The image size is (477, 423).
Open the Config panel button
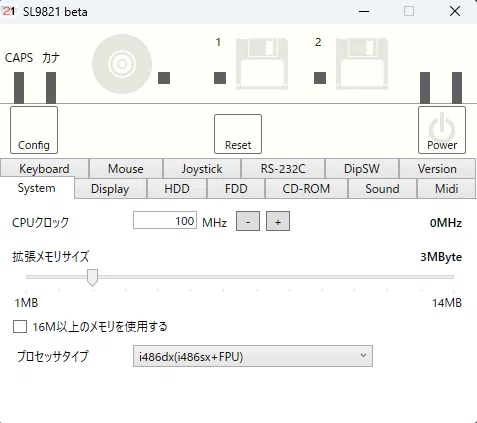34,130
